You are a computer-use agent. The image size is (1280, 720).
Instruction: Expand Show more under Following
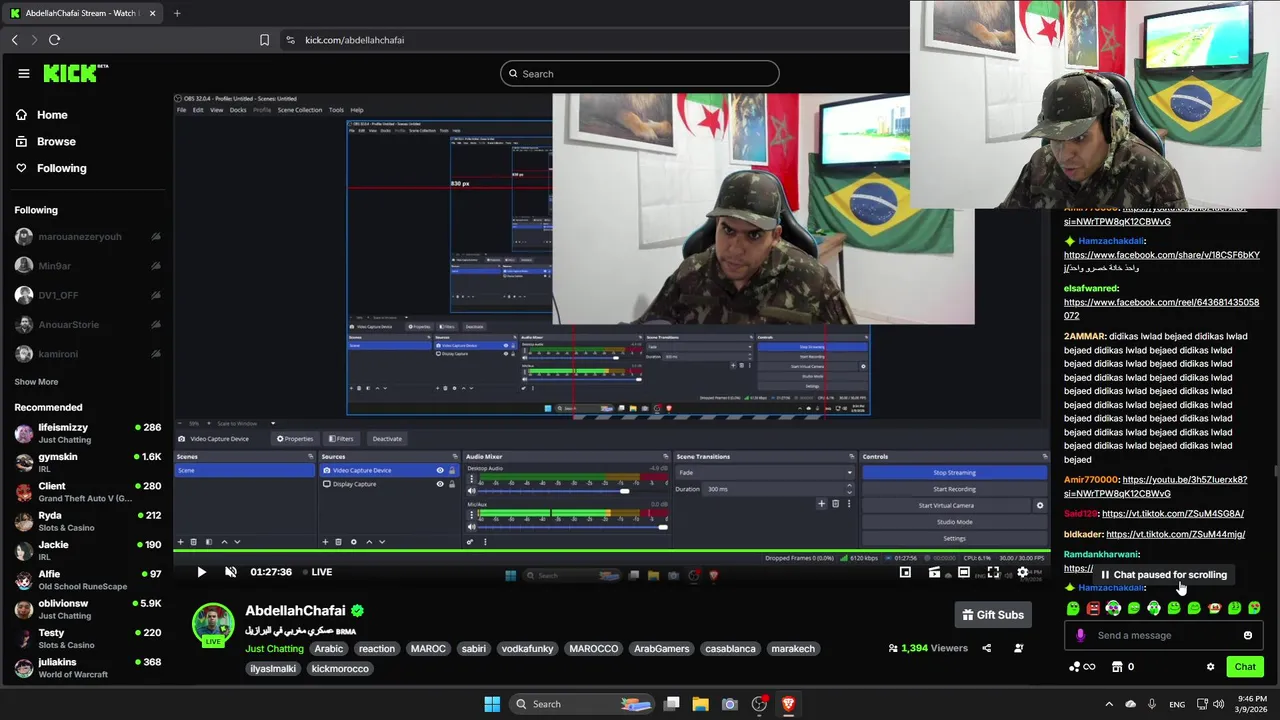tap(36, 382)
